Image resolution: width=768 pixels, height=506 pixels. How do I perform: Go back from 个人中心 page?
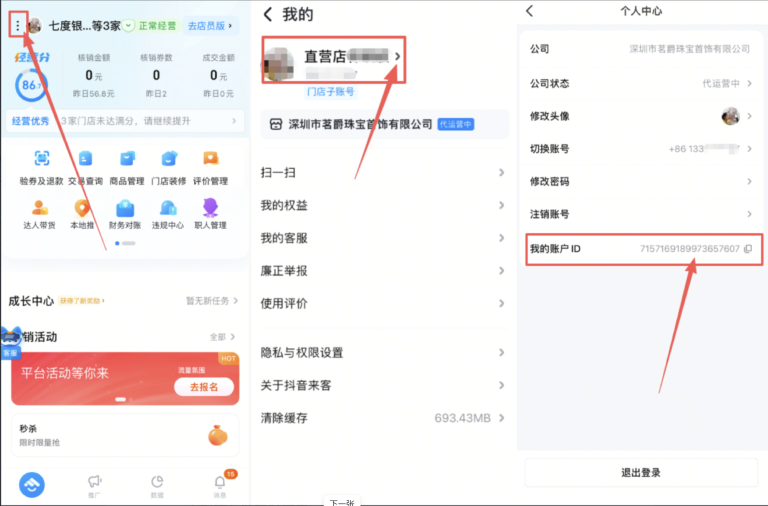[529, 11]
